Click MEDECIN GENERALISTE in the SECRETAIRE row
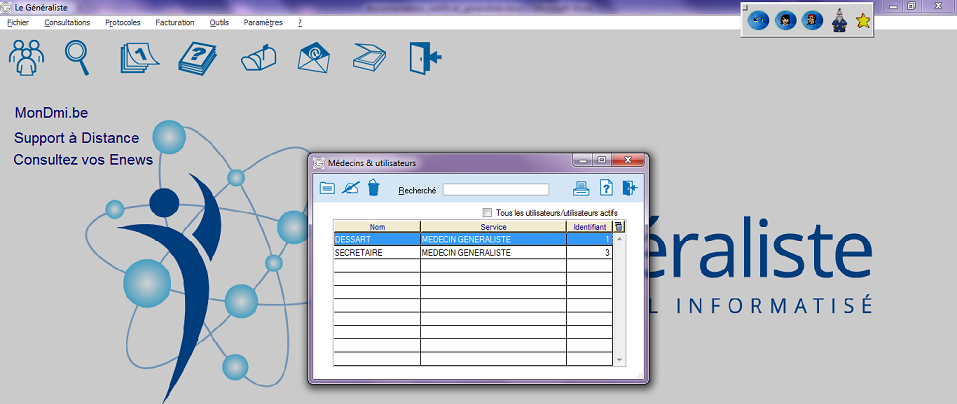Image resolution: width=957 pixels, height=404 pixels. point(493,253)
